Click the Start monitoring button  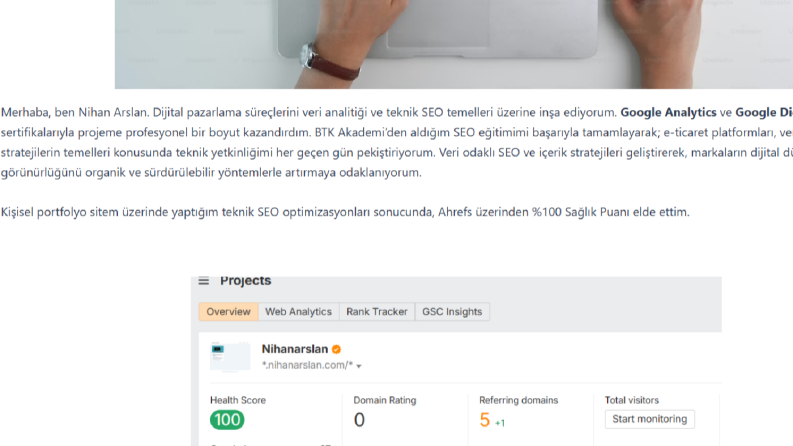coord(649,419)
